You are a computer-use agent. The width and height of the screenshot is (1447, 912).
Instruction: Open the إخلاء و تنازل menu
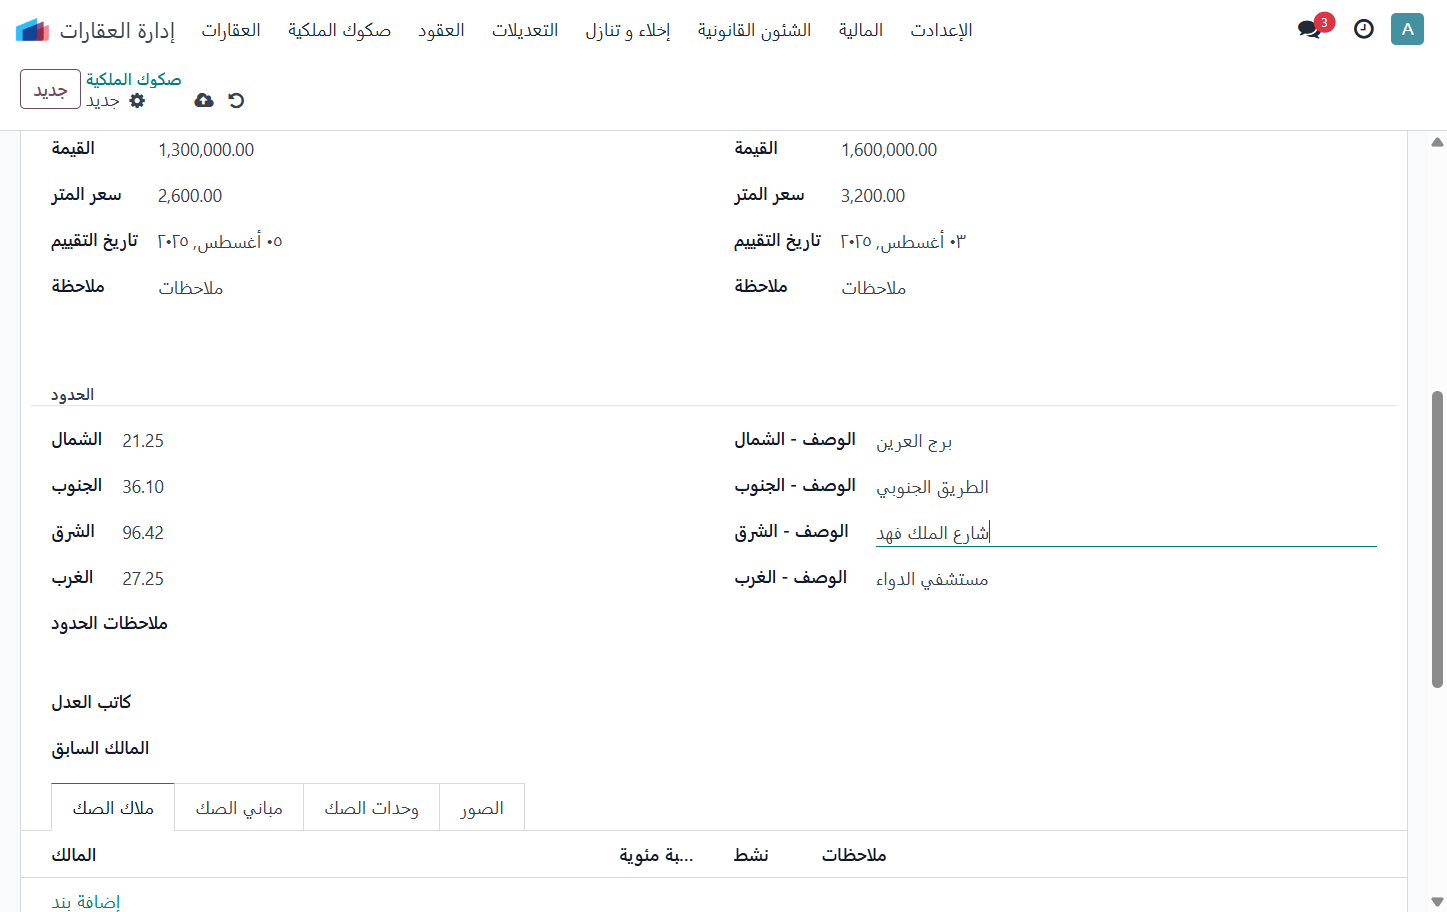tap(628, 30)
